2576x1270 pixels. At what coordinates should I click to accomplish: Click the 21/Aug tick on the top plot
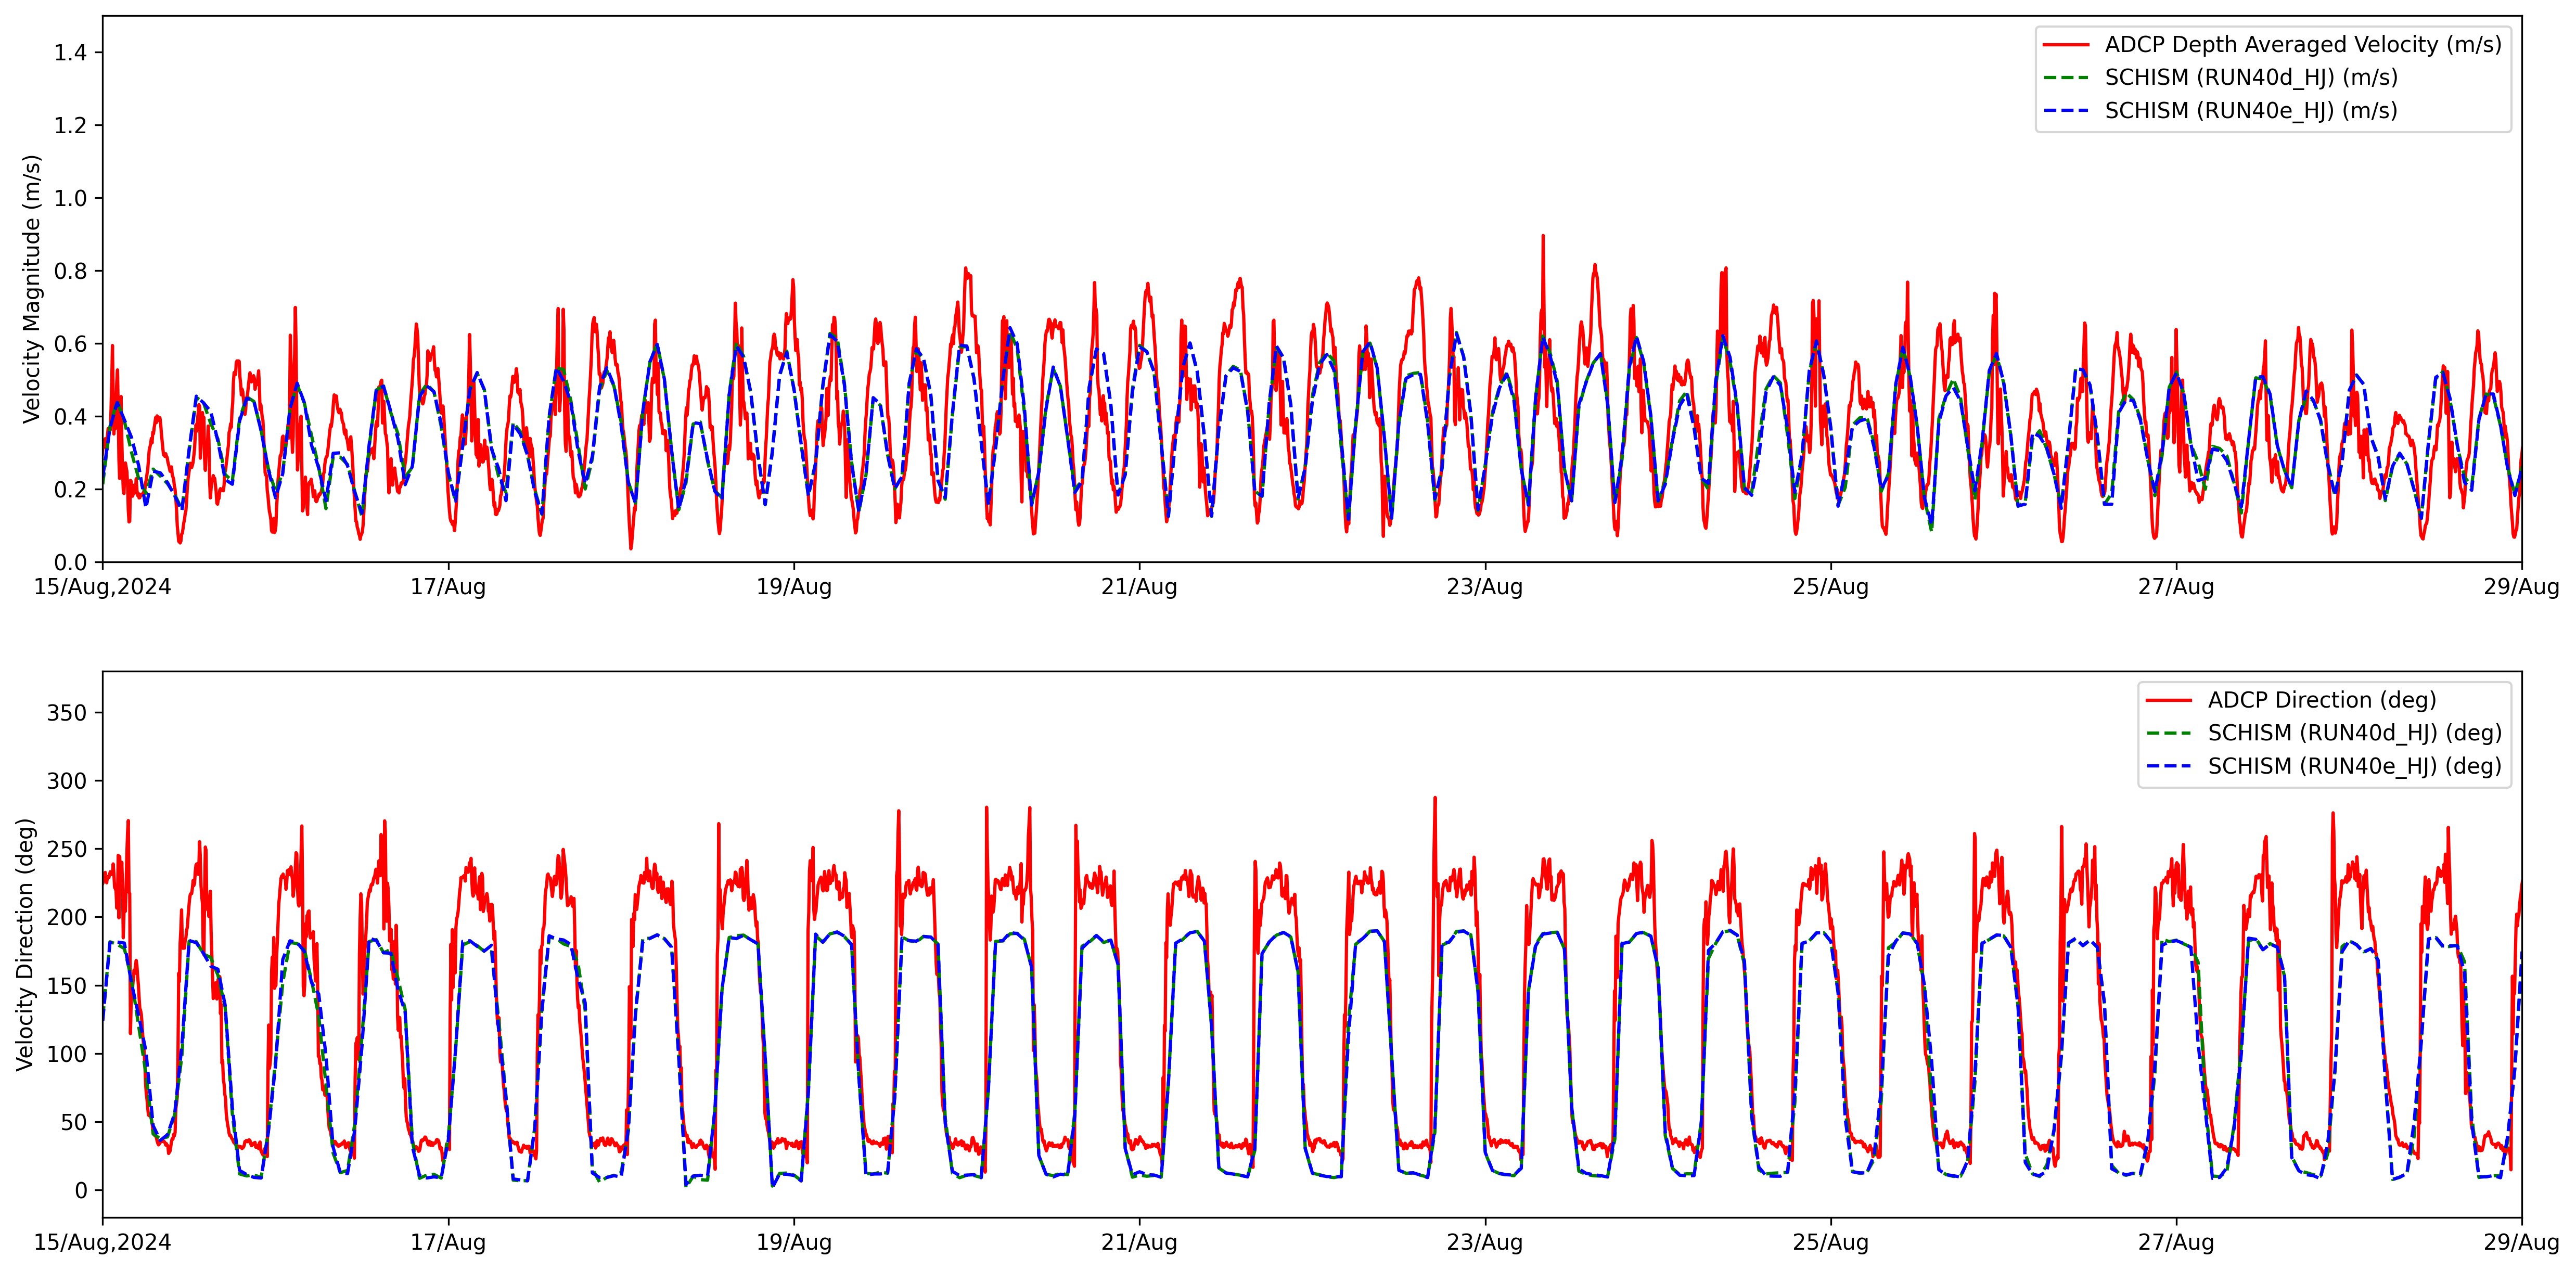click(x=1139, y=587)
